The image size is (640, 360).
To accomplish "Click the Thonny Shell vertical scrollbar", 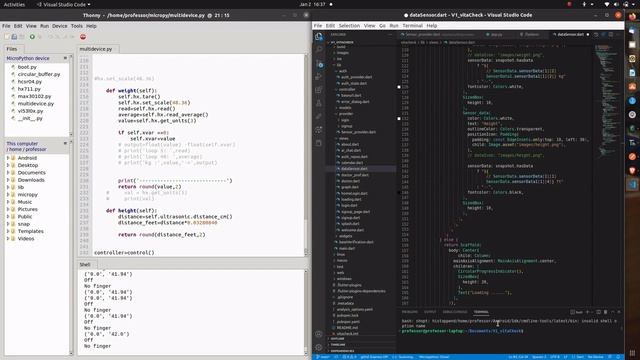I will point(306,312).
